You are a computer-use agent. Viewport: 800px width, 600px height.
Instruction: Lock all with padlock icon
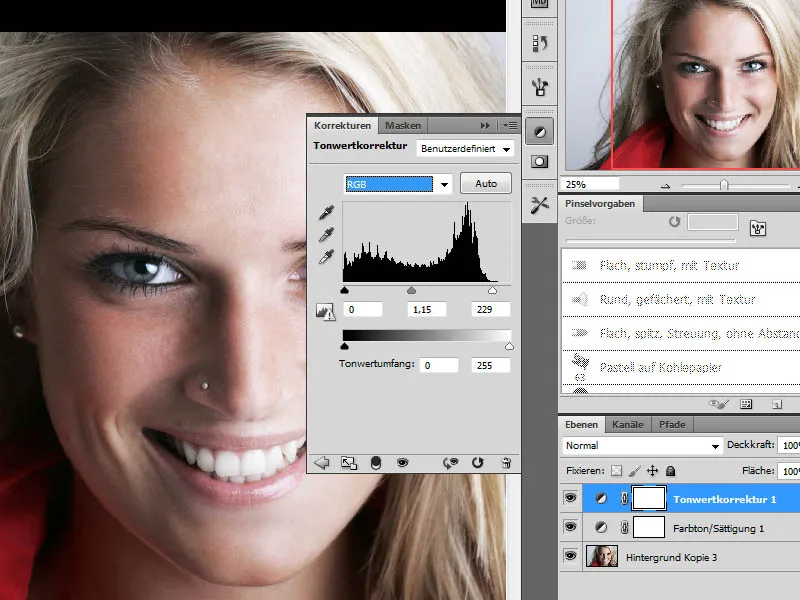click(670, 470)
